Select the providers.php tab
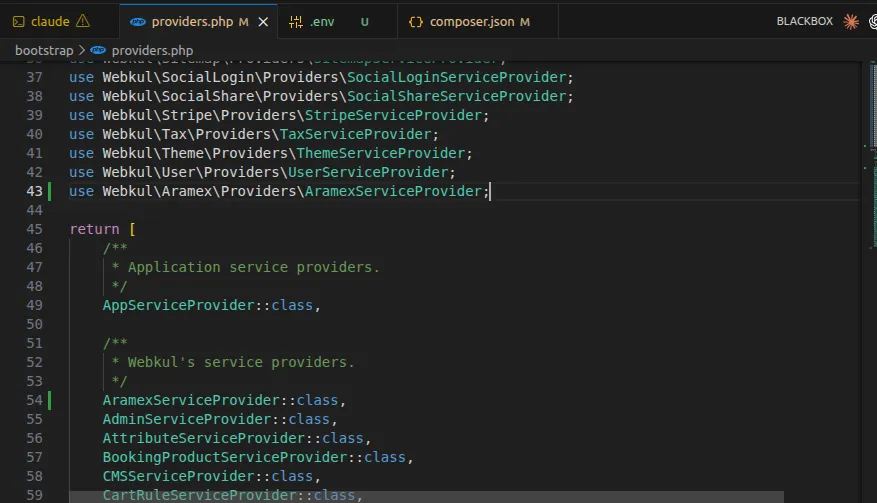This screenshot has height=503, width=877. coord(199,21)
